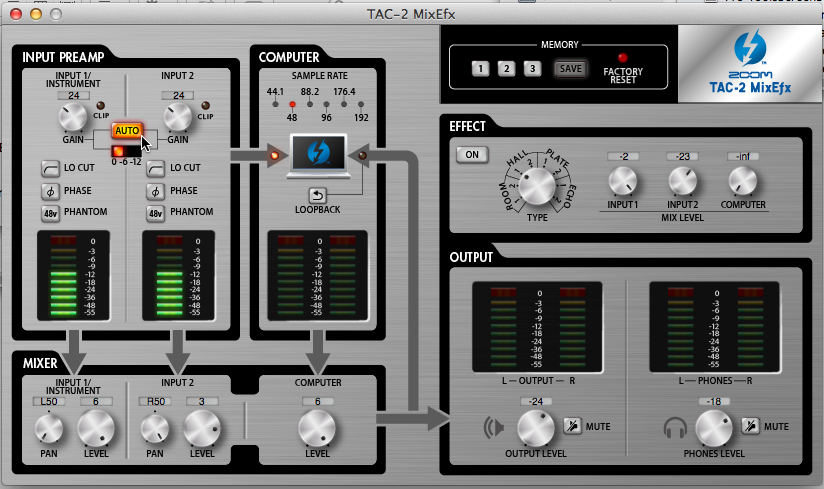Select 176.4 sample rate

(x=344, y=104)
